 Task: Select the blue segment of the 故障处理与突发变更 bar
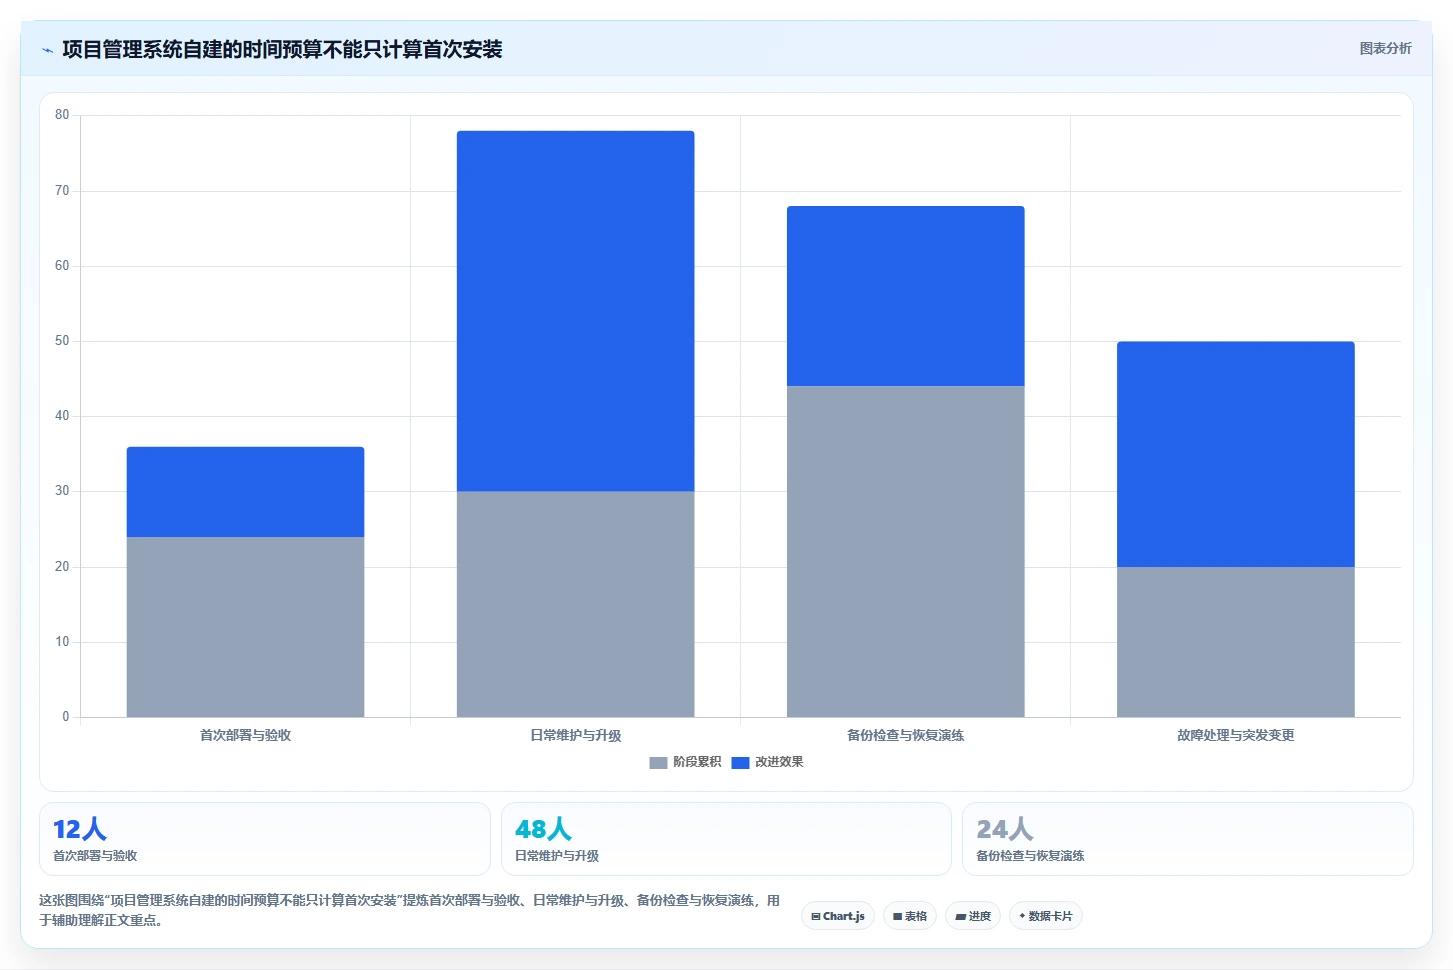pos(1235,454)
